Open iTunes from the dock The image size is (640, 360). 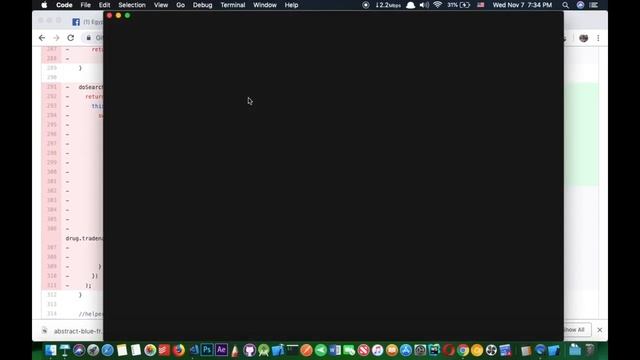378,350
